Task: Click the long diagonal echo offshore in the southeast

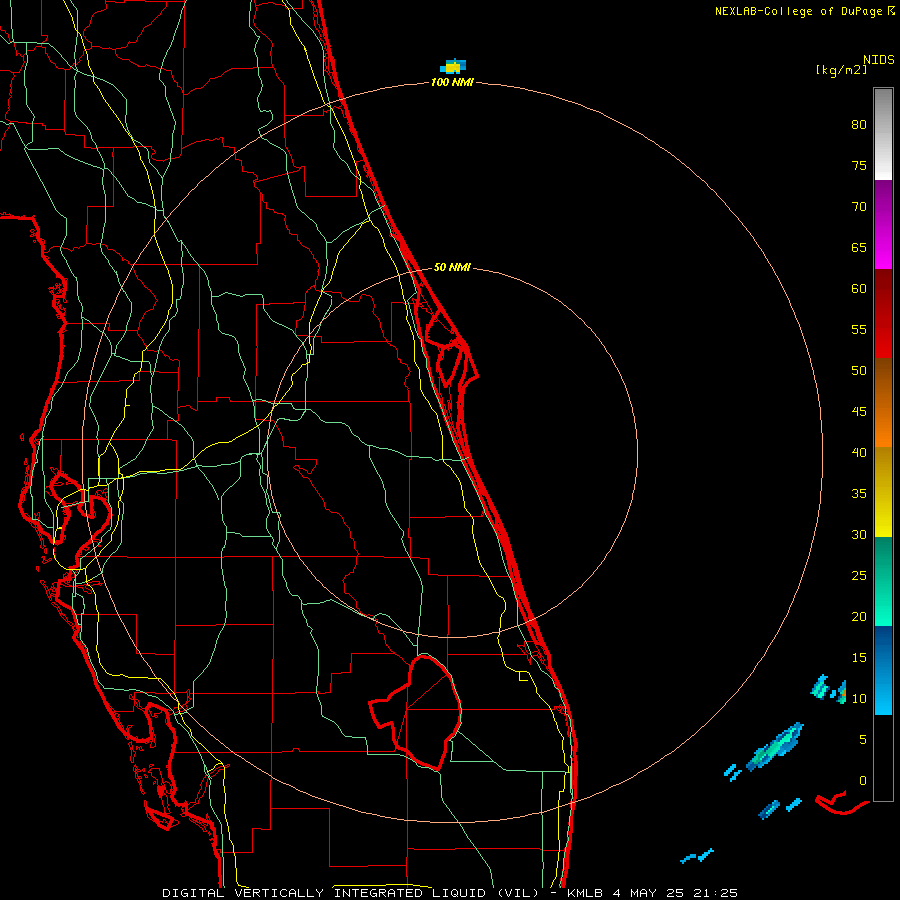Action: pos(775,747)
